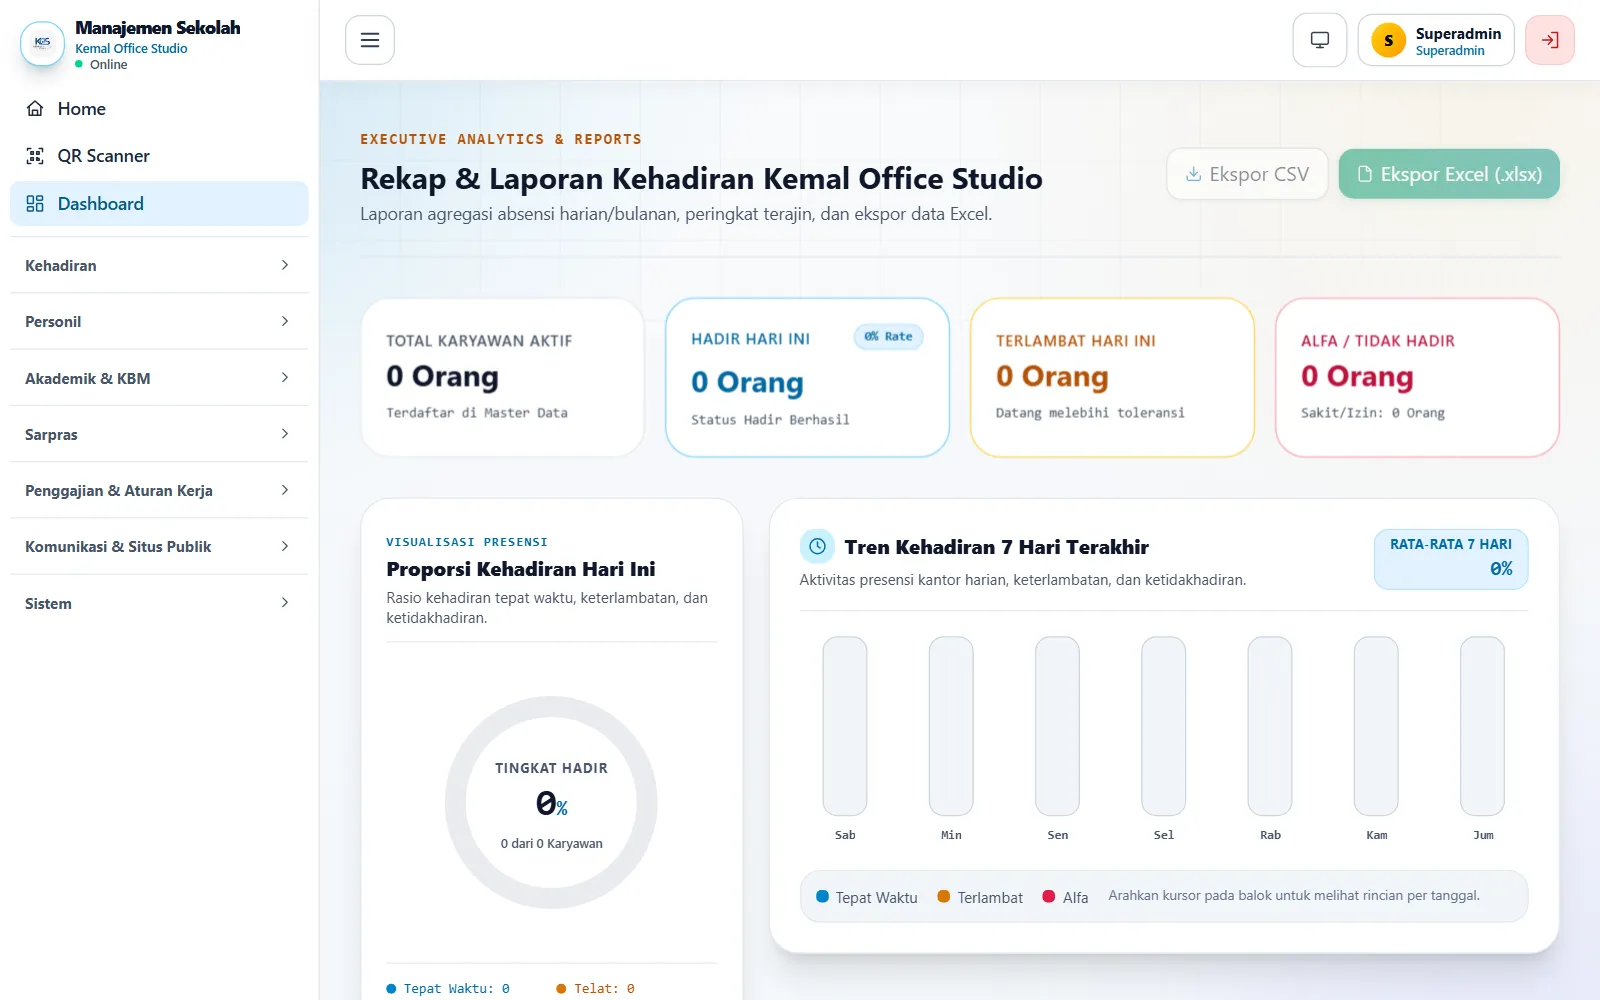Click the Hadir Hari Ini card
The width and height of the screenshot is (1600, 1000).
tap(807, 378)
